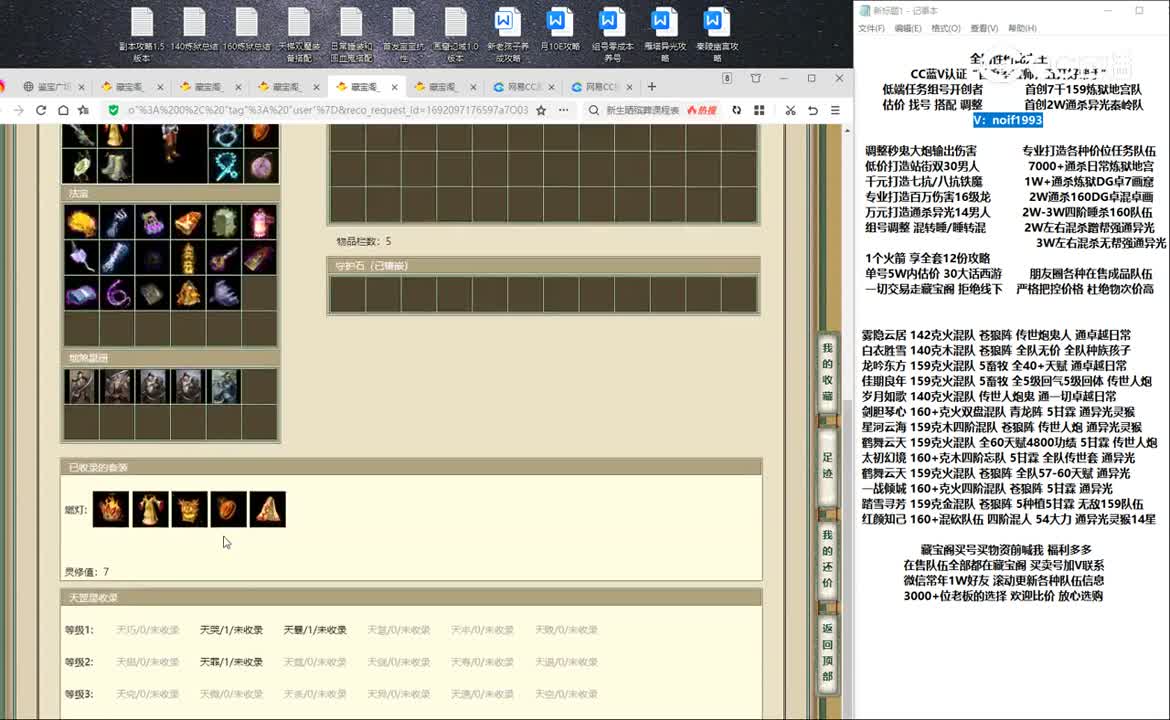This screenshot has height=720, width=1170.
Task: Bookmark page with the address bar star
Action: click(541, 110)
